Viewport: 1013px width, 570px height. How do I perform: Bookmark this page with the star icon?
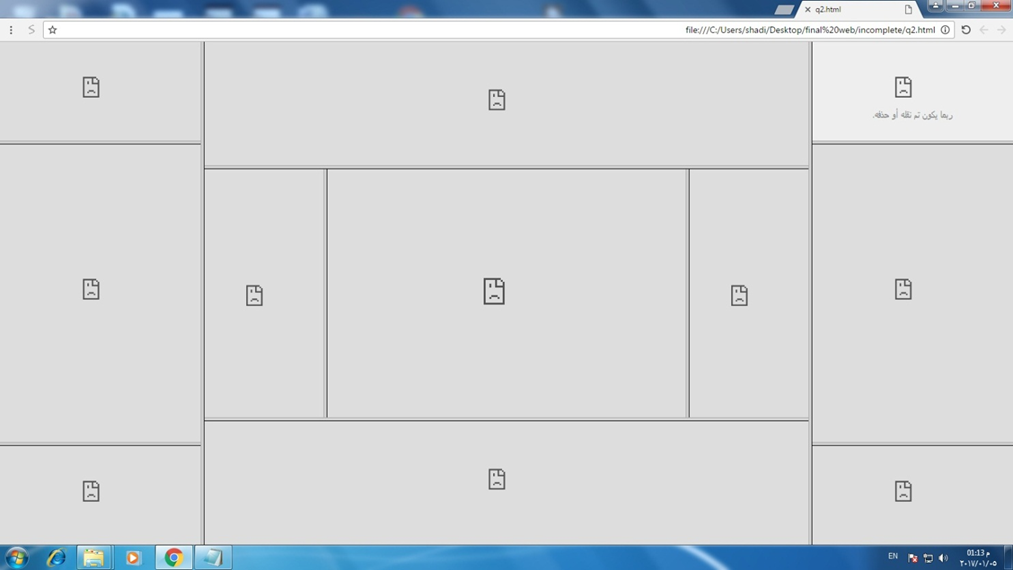tap(52, 30)
